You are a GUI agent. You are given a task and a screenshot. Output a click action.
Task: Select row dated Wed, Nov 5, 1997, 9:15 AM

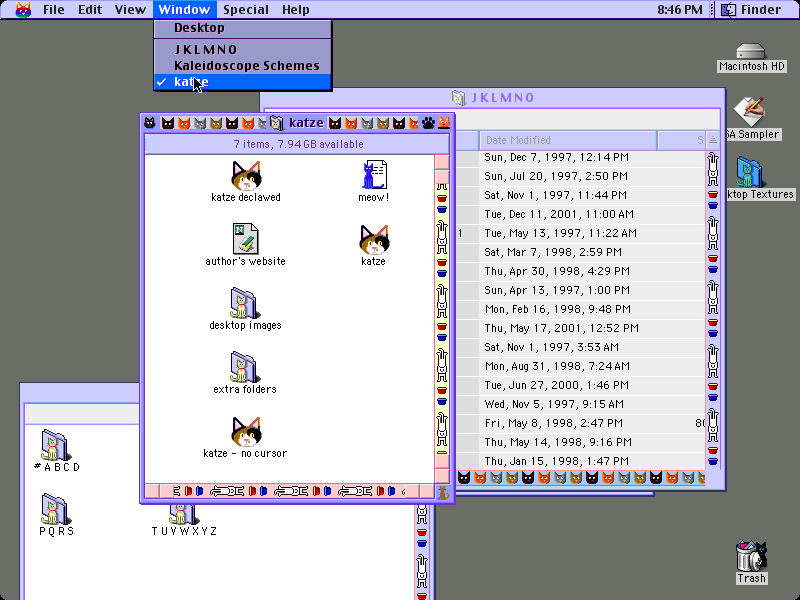click(x=581, y=404)
